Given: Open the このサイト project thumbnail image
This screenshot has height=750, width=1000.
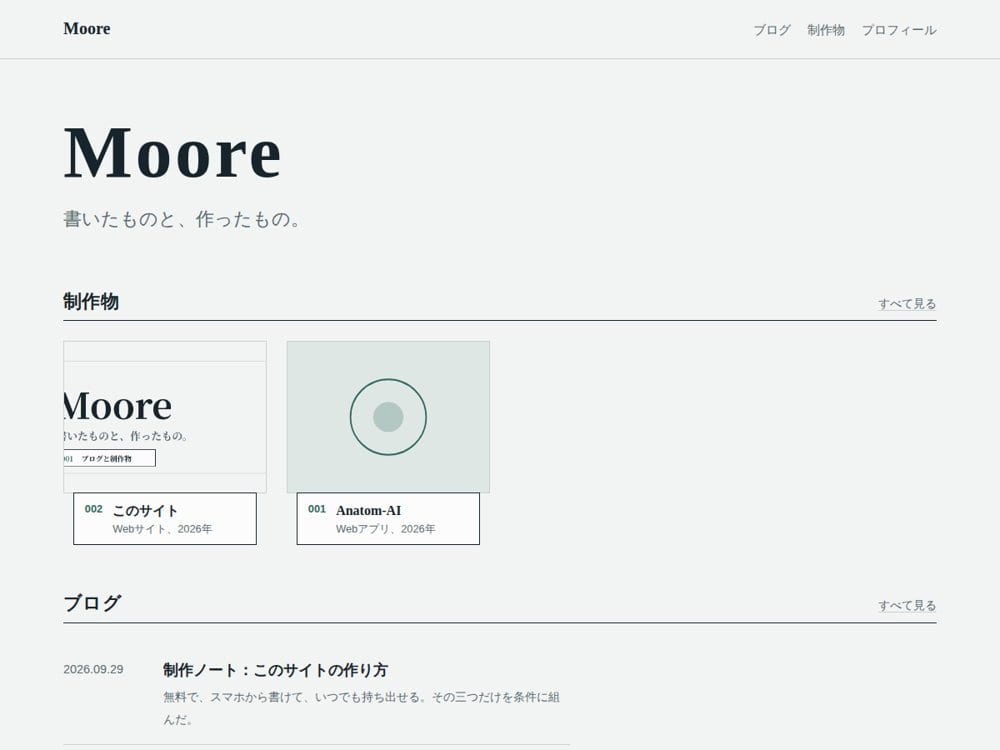Looking at the screenshot, I should point(165,416).
